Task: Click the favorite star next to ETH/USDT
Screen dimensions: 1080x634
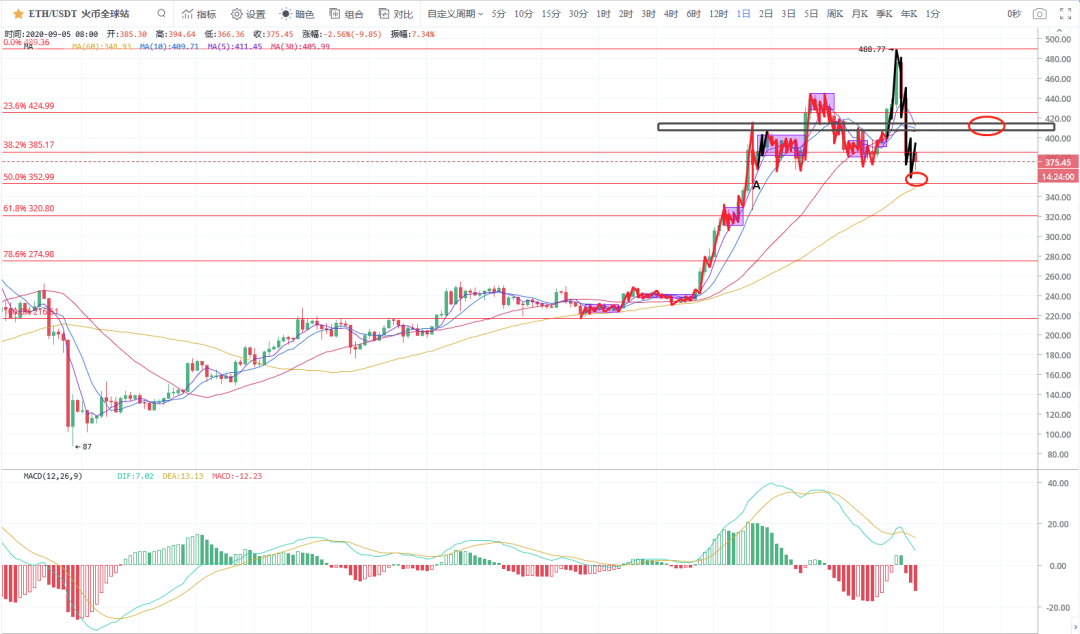Action: pos(19,14)
